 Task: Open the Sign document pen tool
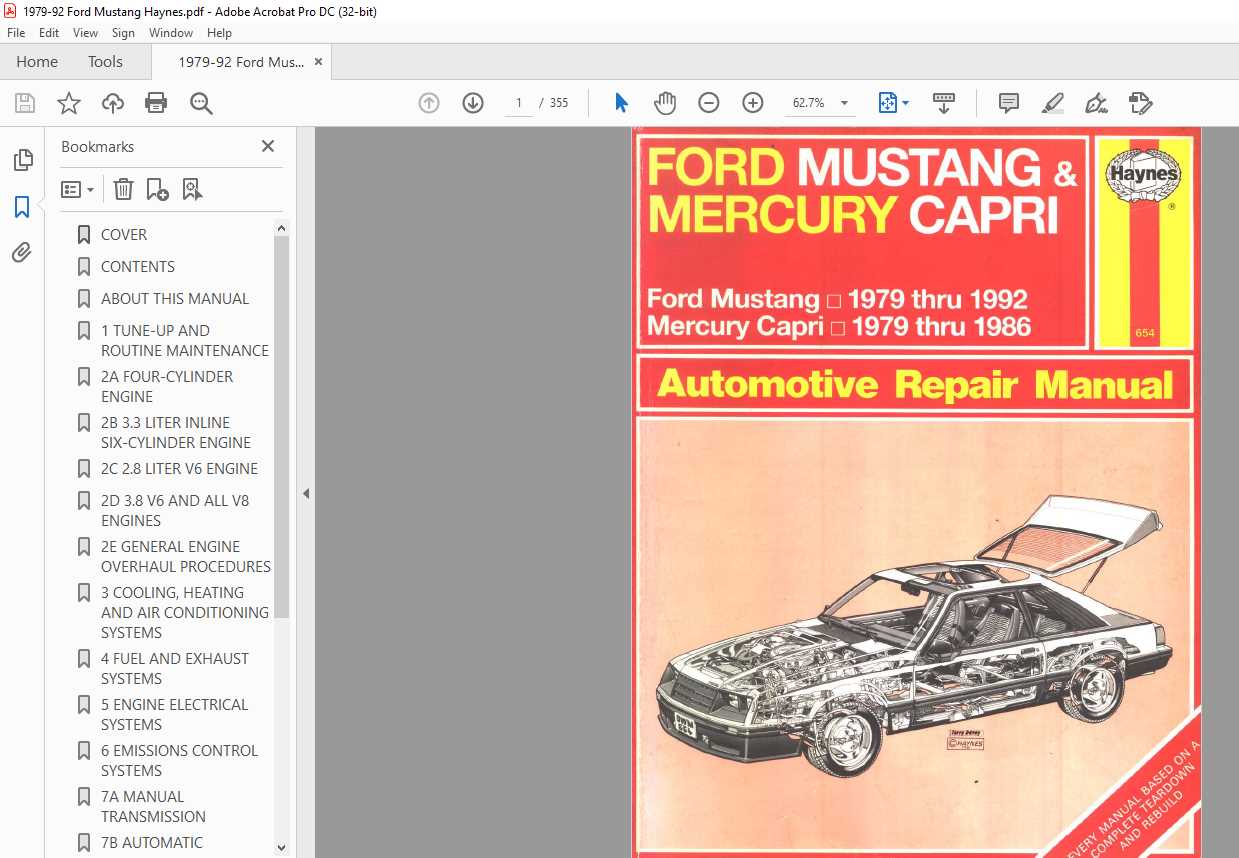1096,103
